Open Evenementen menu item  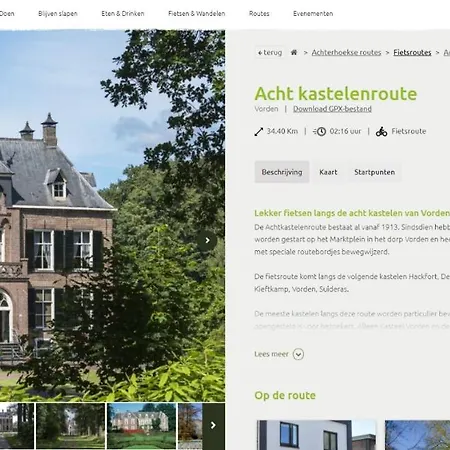313,14
